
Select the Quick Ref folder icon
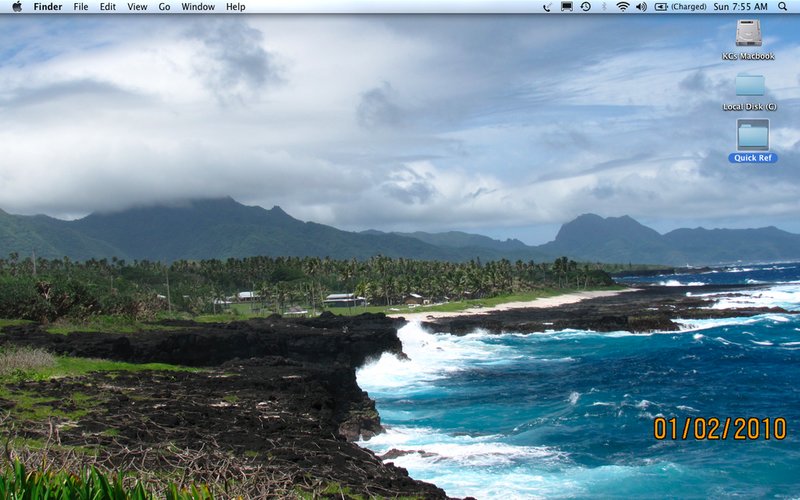[x=753, y=135]
